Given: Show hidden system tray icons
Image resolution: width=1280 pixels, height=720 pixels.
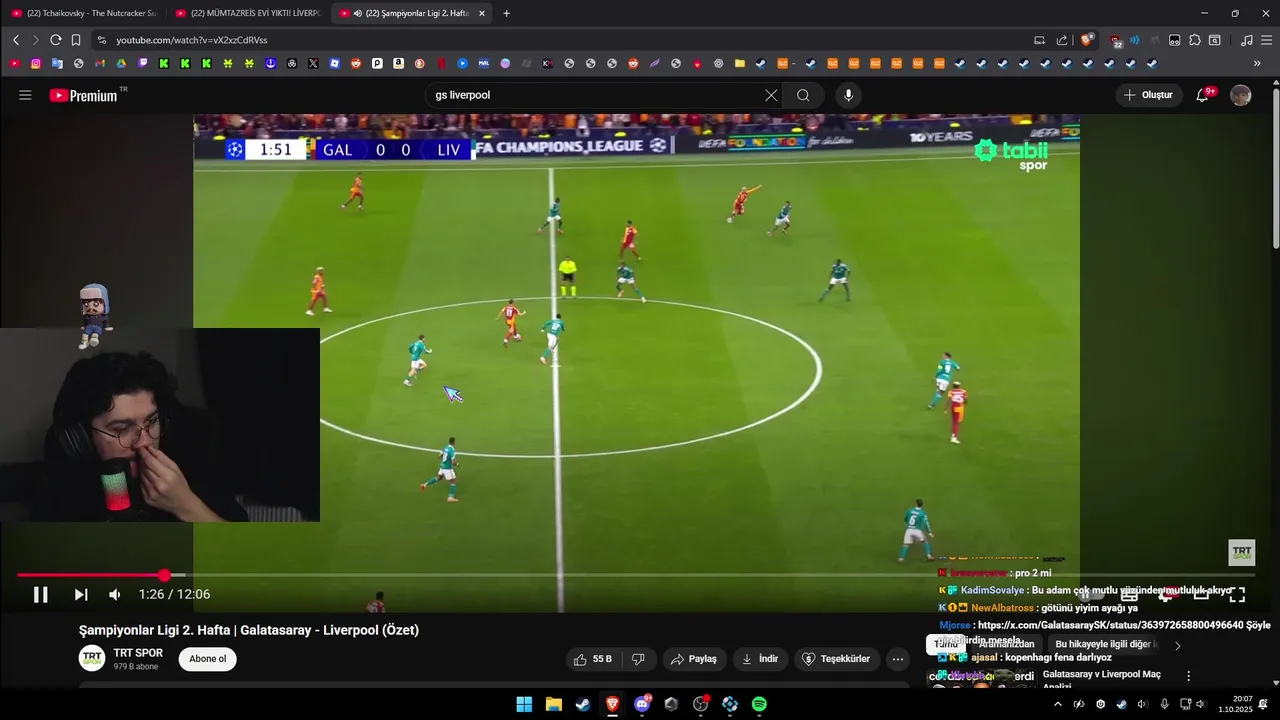Looking at the screenshot, I should 1058,704.
